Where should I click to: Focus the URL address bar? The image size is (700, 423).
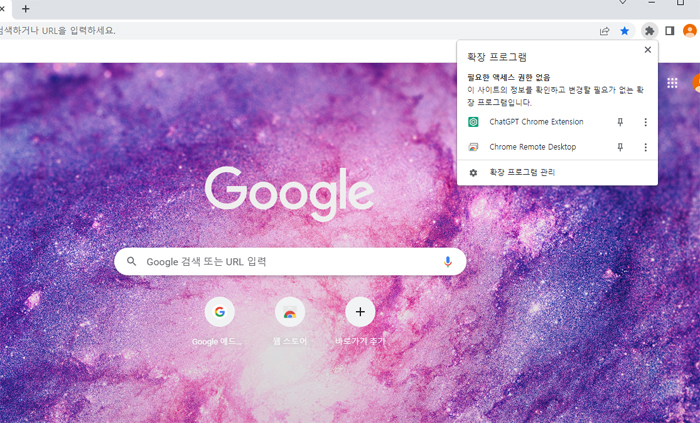(295, 31)
